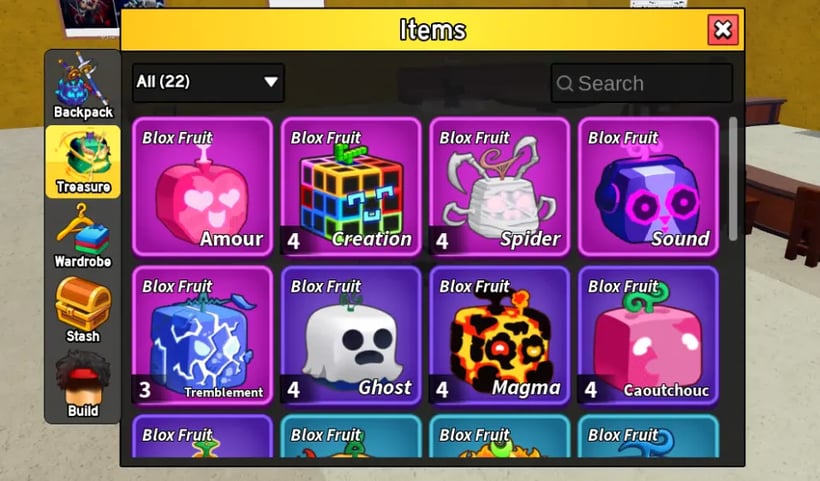Screen dimensions: 820x481
Task: Open the Build avatar icon
Action: [x=83, y=385]
